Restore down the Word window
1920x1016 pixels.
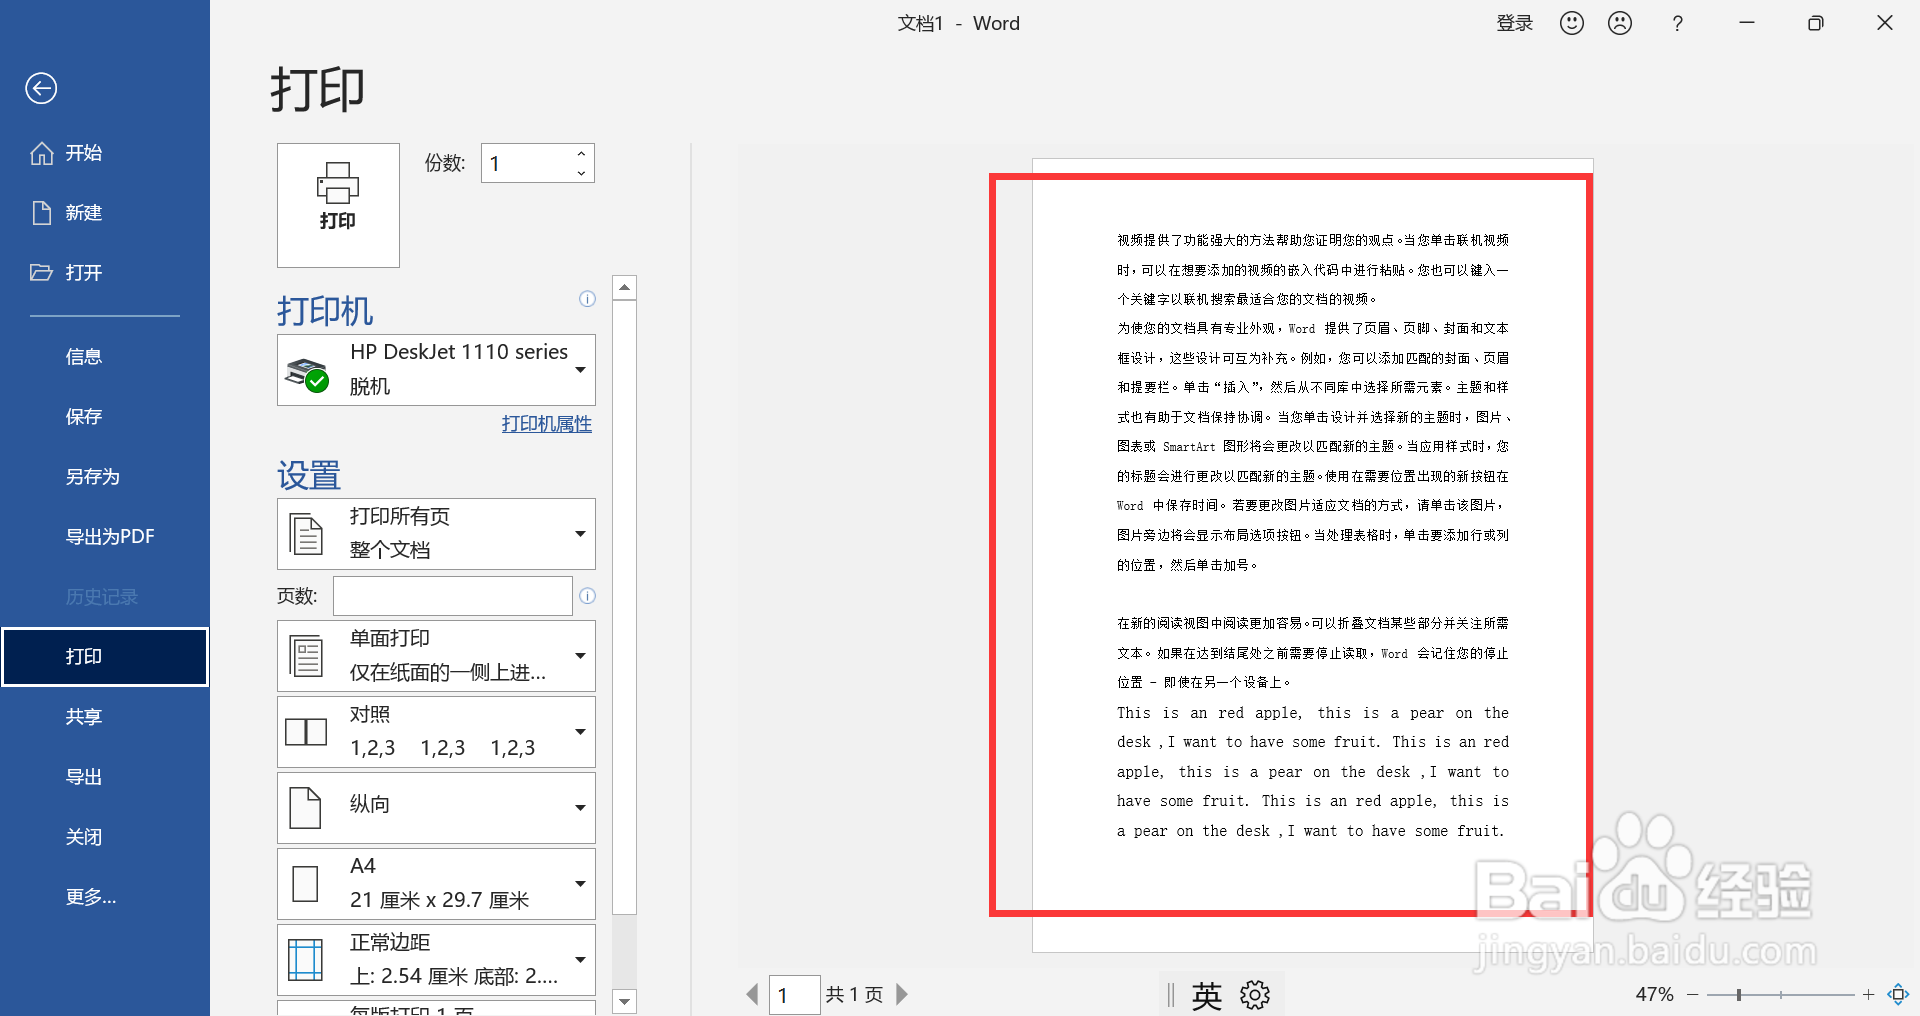[x=1816, y=23]
